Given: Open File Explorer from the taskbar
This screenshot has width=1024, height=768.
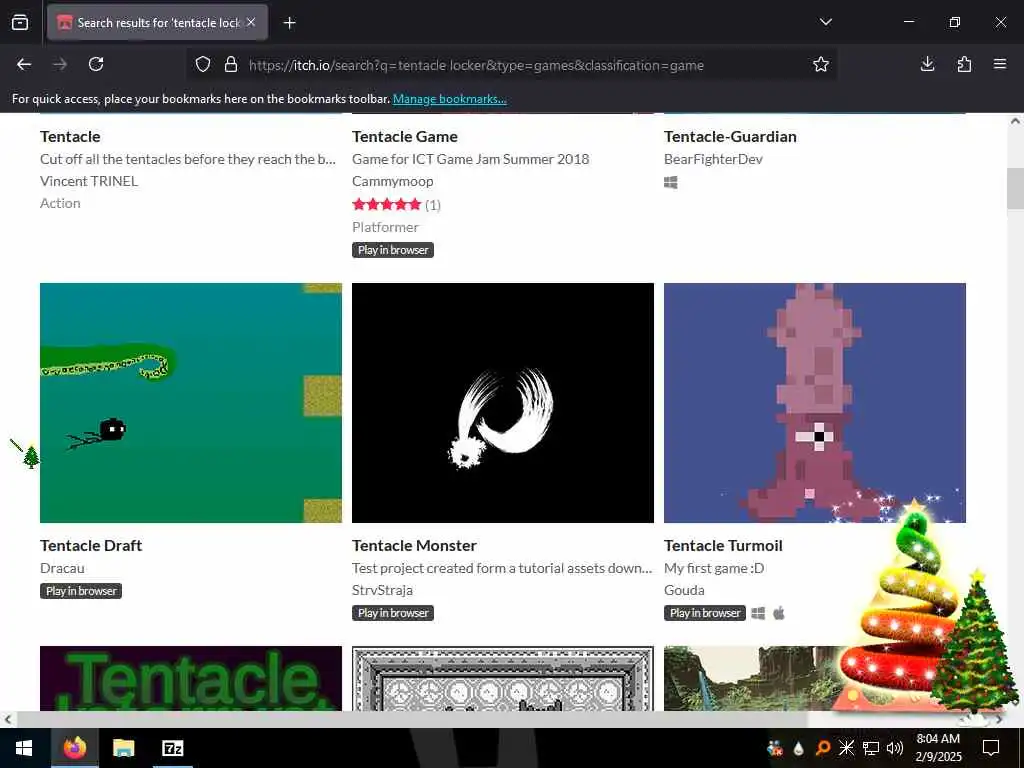Looking at the screenshot, I should point(123,748).
